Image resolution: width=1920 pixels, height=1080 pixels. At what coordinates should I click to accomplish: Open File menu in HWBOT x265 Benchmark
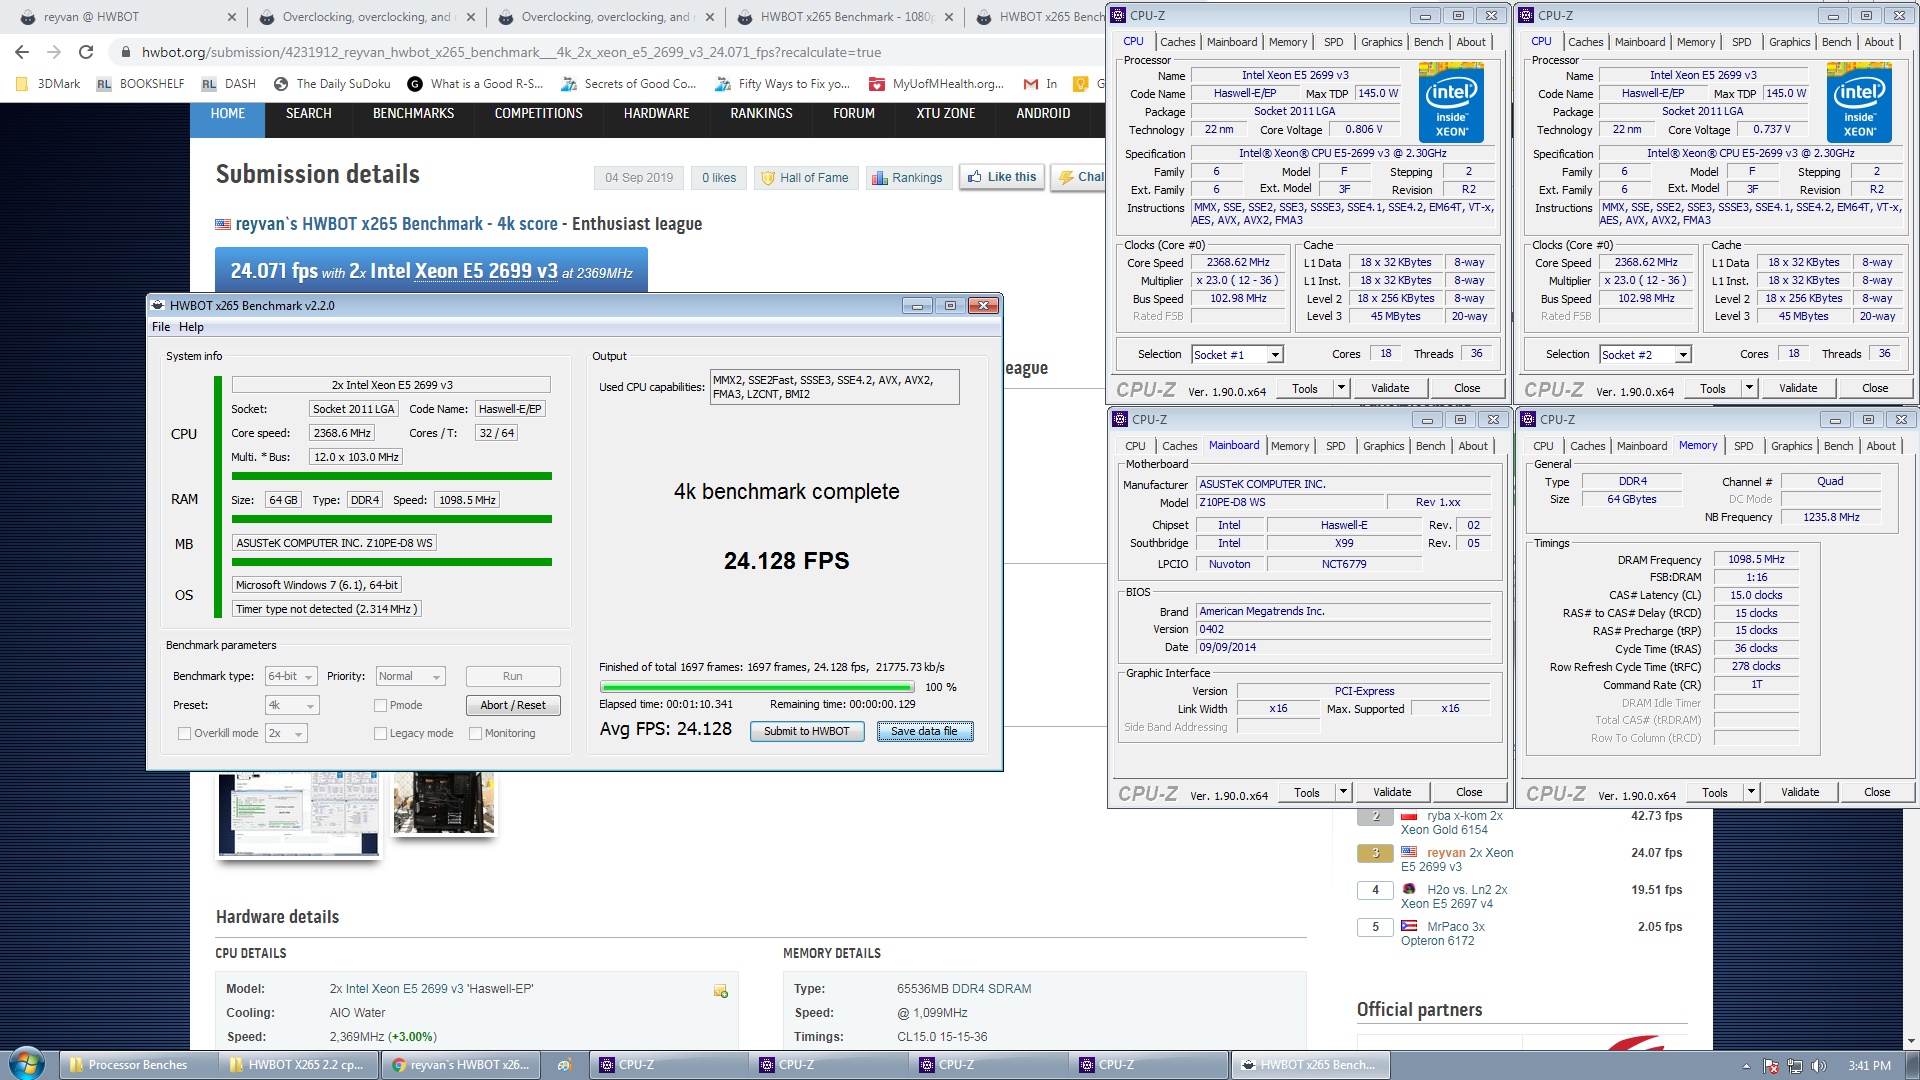[x=161, y=327]
